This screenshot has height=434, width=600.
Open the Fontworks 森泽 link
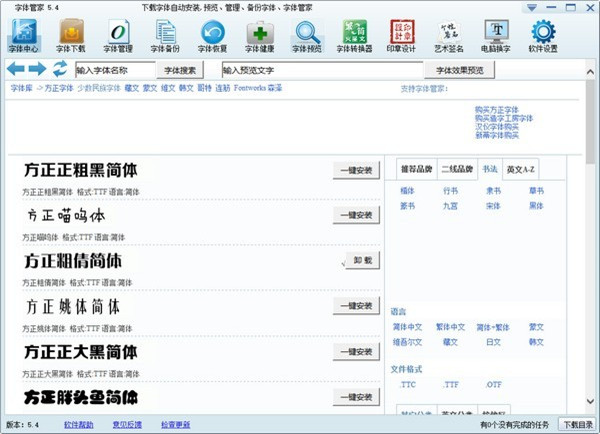coord(258,88)
